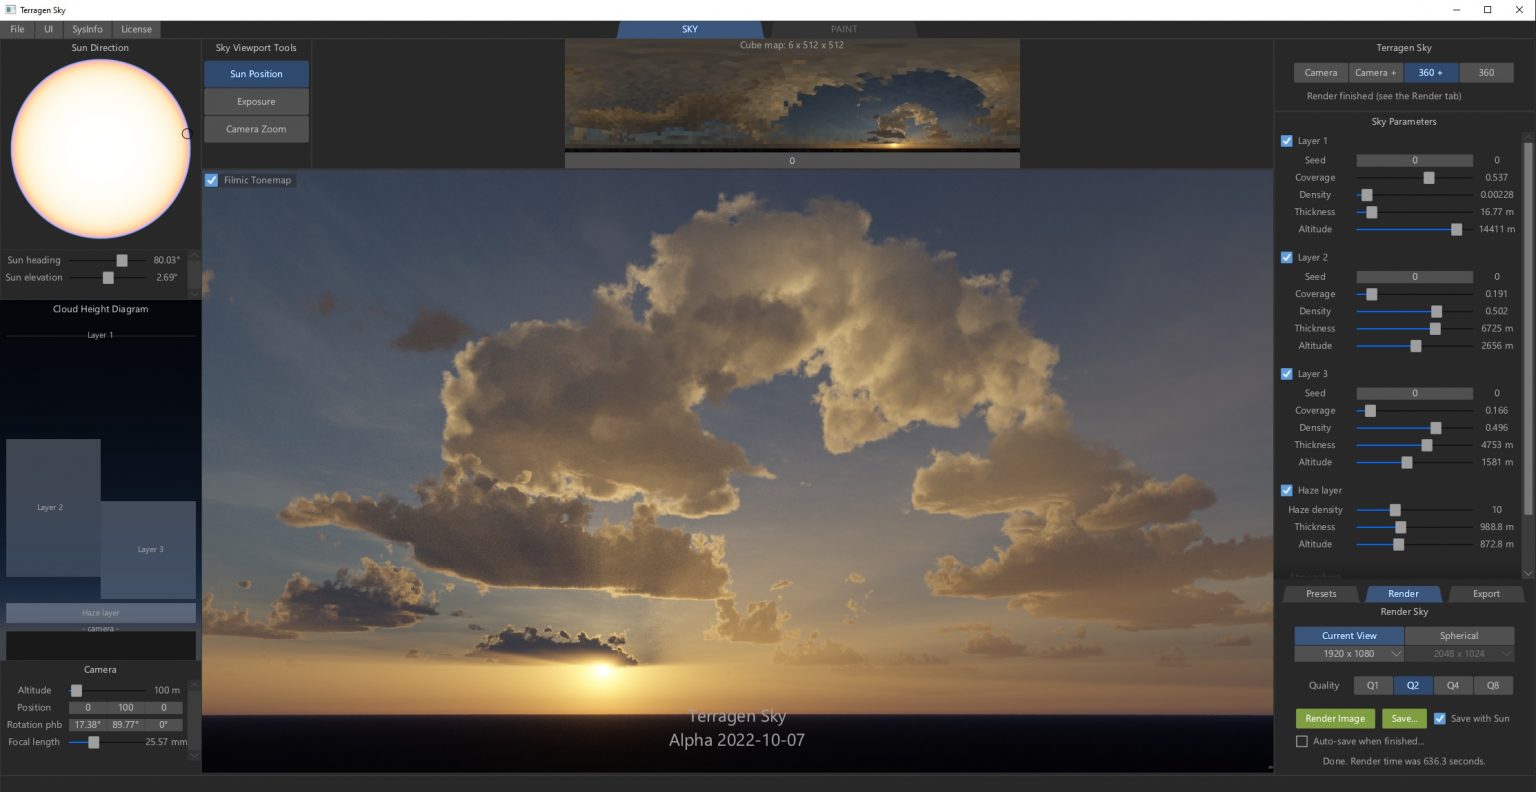Activate the Camera Zoom tool
The height and width of the screenshot is (792, 1536).
click(x=256, y=129)
